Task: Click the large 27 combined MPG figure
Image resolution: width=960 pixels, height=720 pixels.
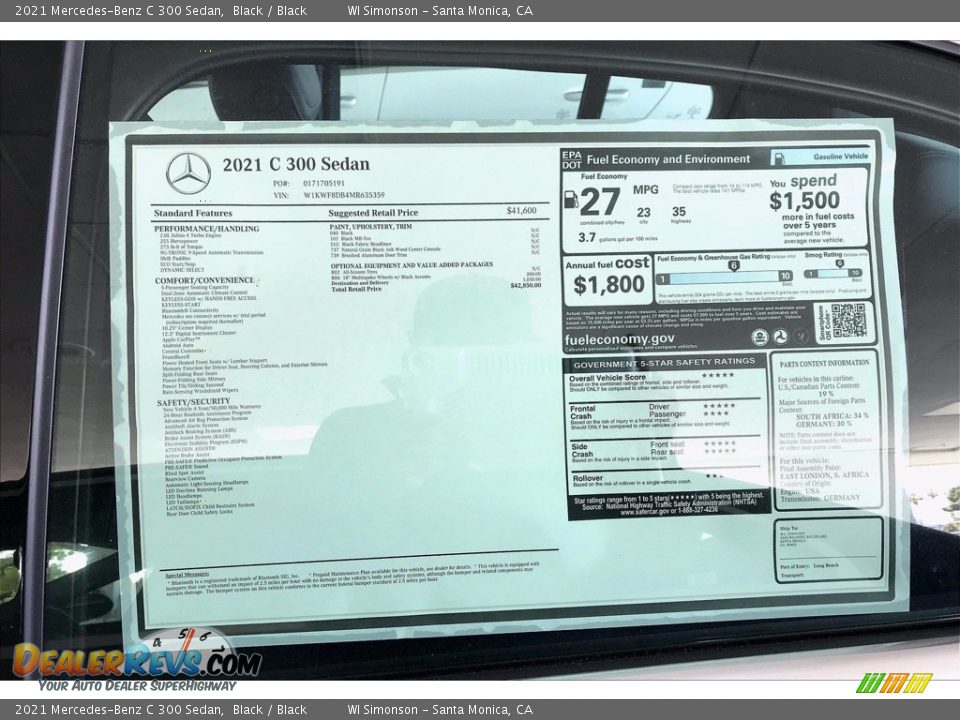Action: (600, 201)
